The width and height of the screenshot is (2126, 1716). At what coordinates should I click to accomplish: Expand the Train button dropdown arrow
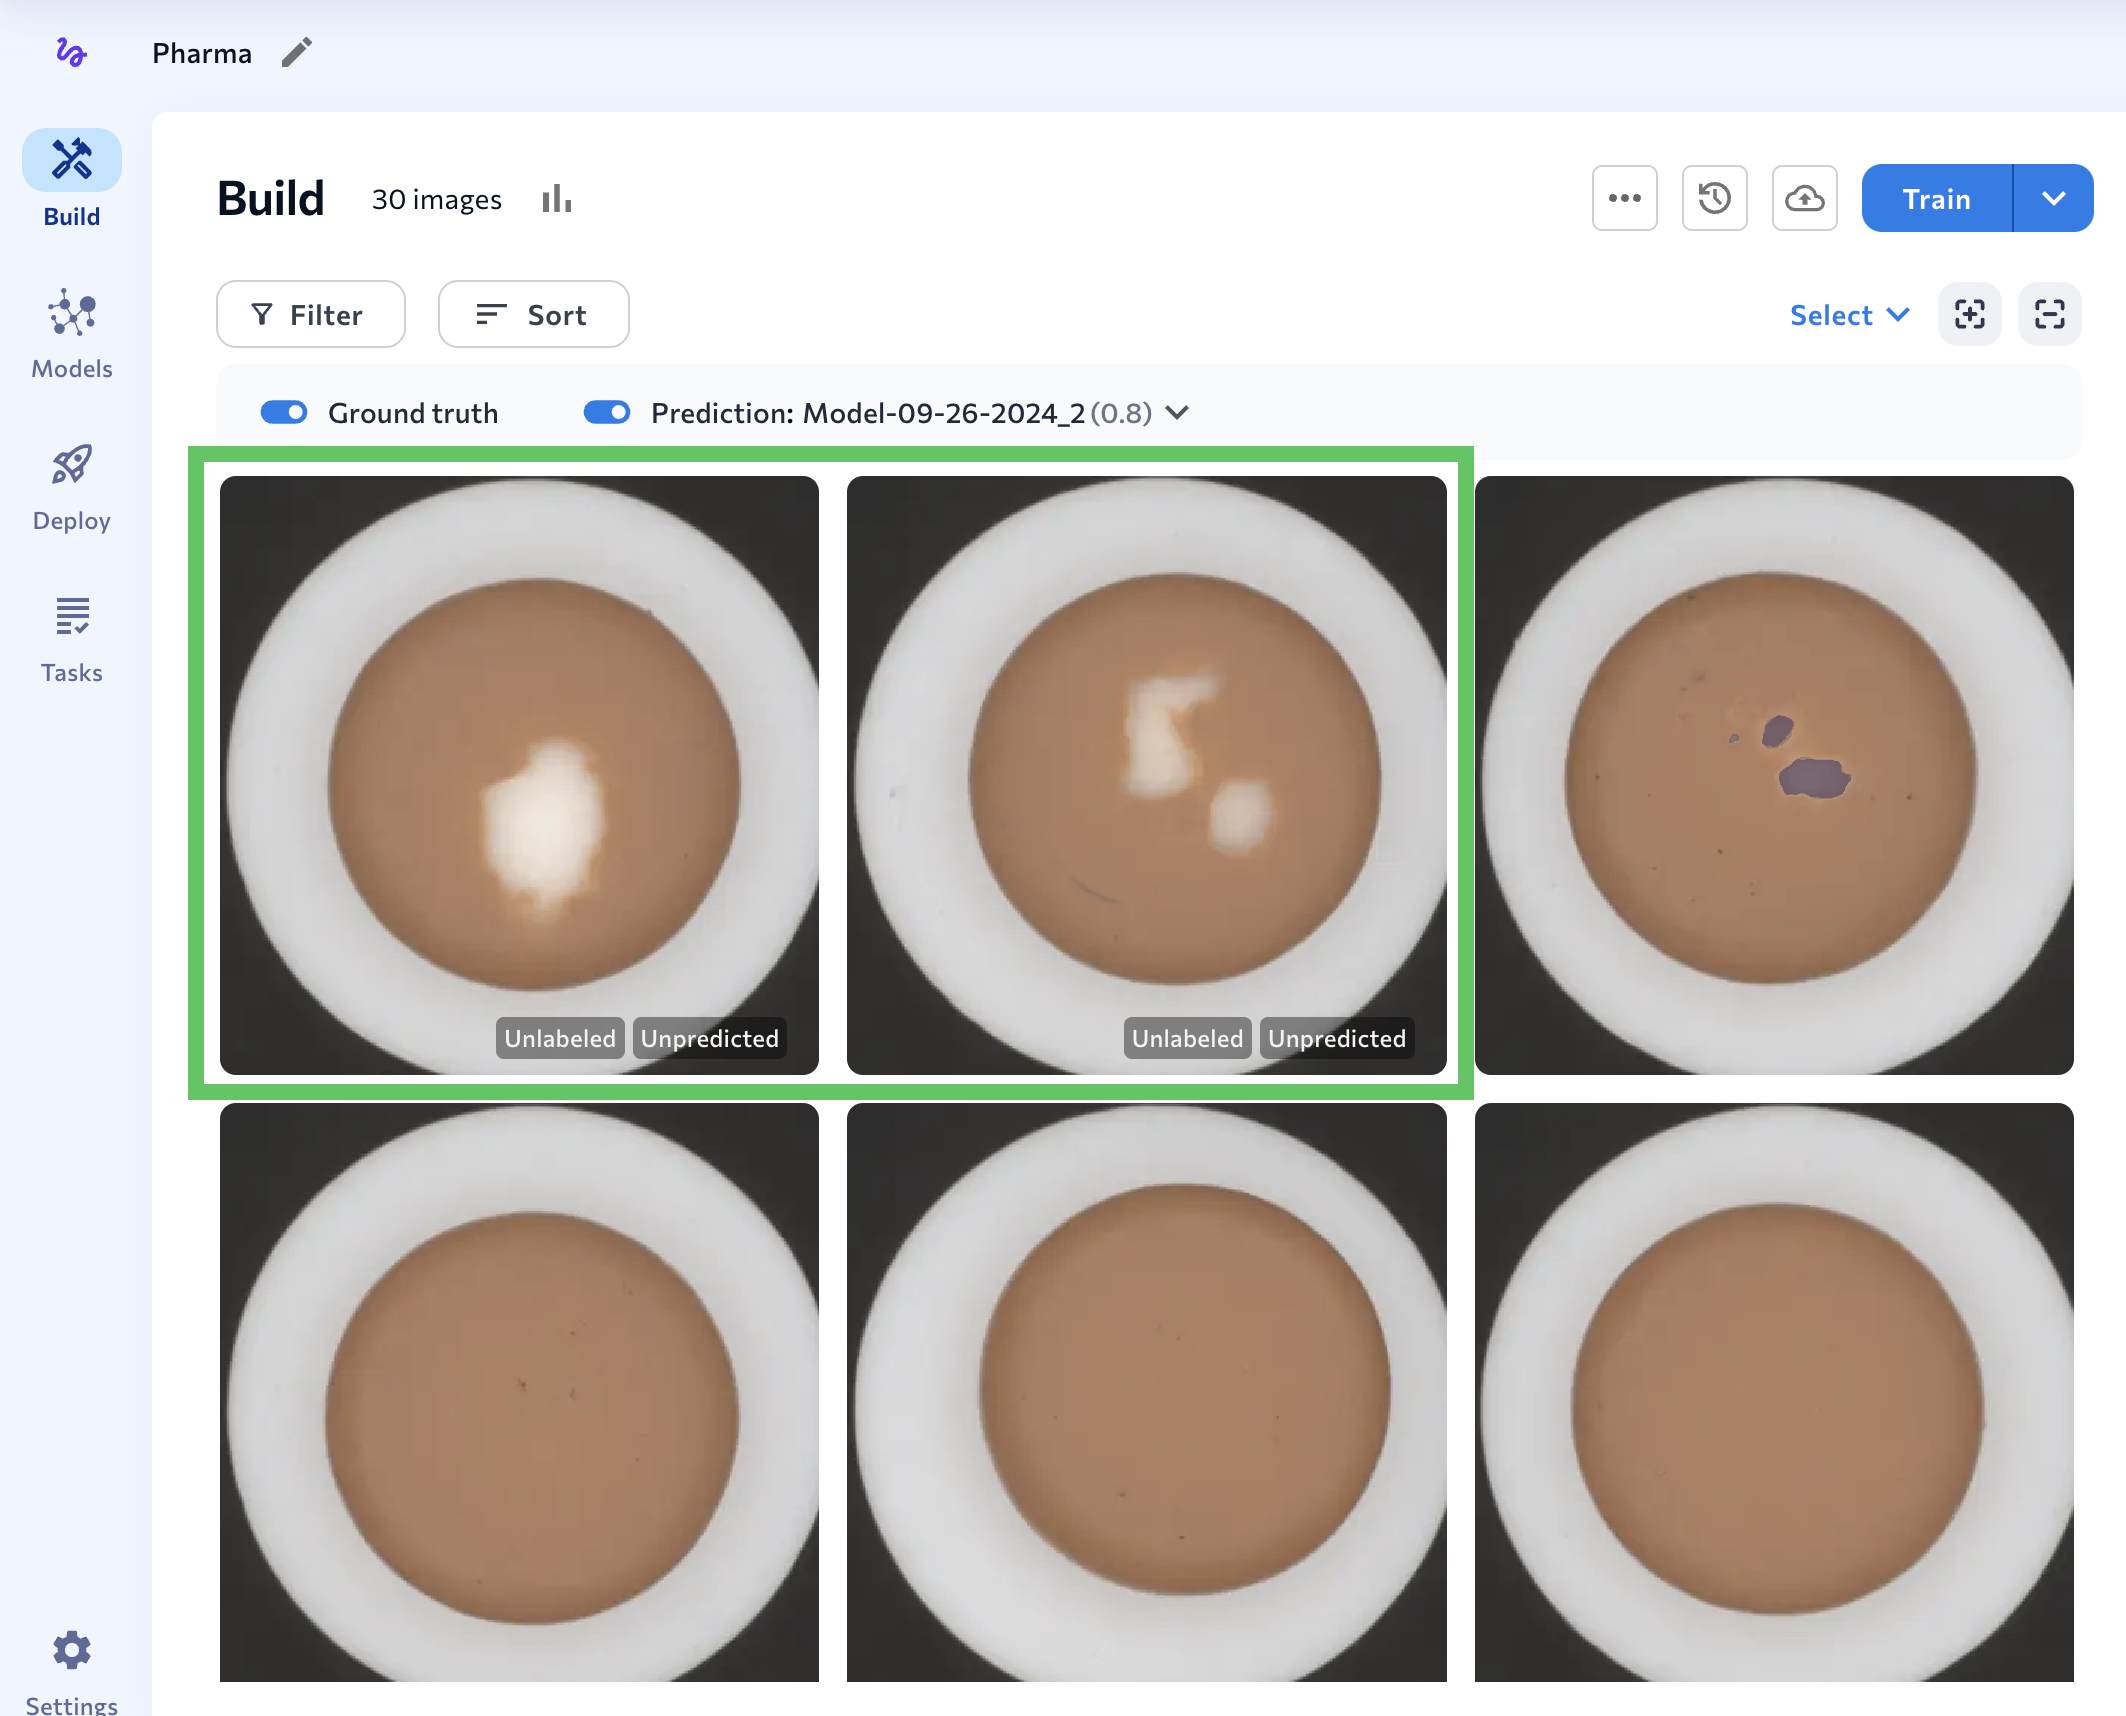pyautogui.click(x=2053, y=198)
